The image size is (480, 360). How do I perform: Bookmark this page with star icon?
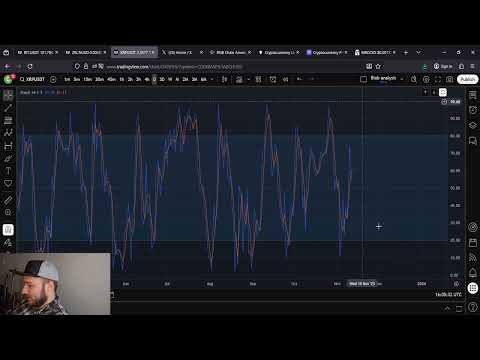click(x=378, y=66)
